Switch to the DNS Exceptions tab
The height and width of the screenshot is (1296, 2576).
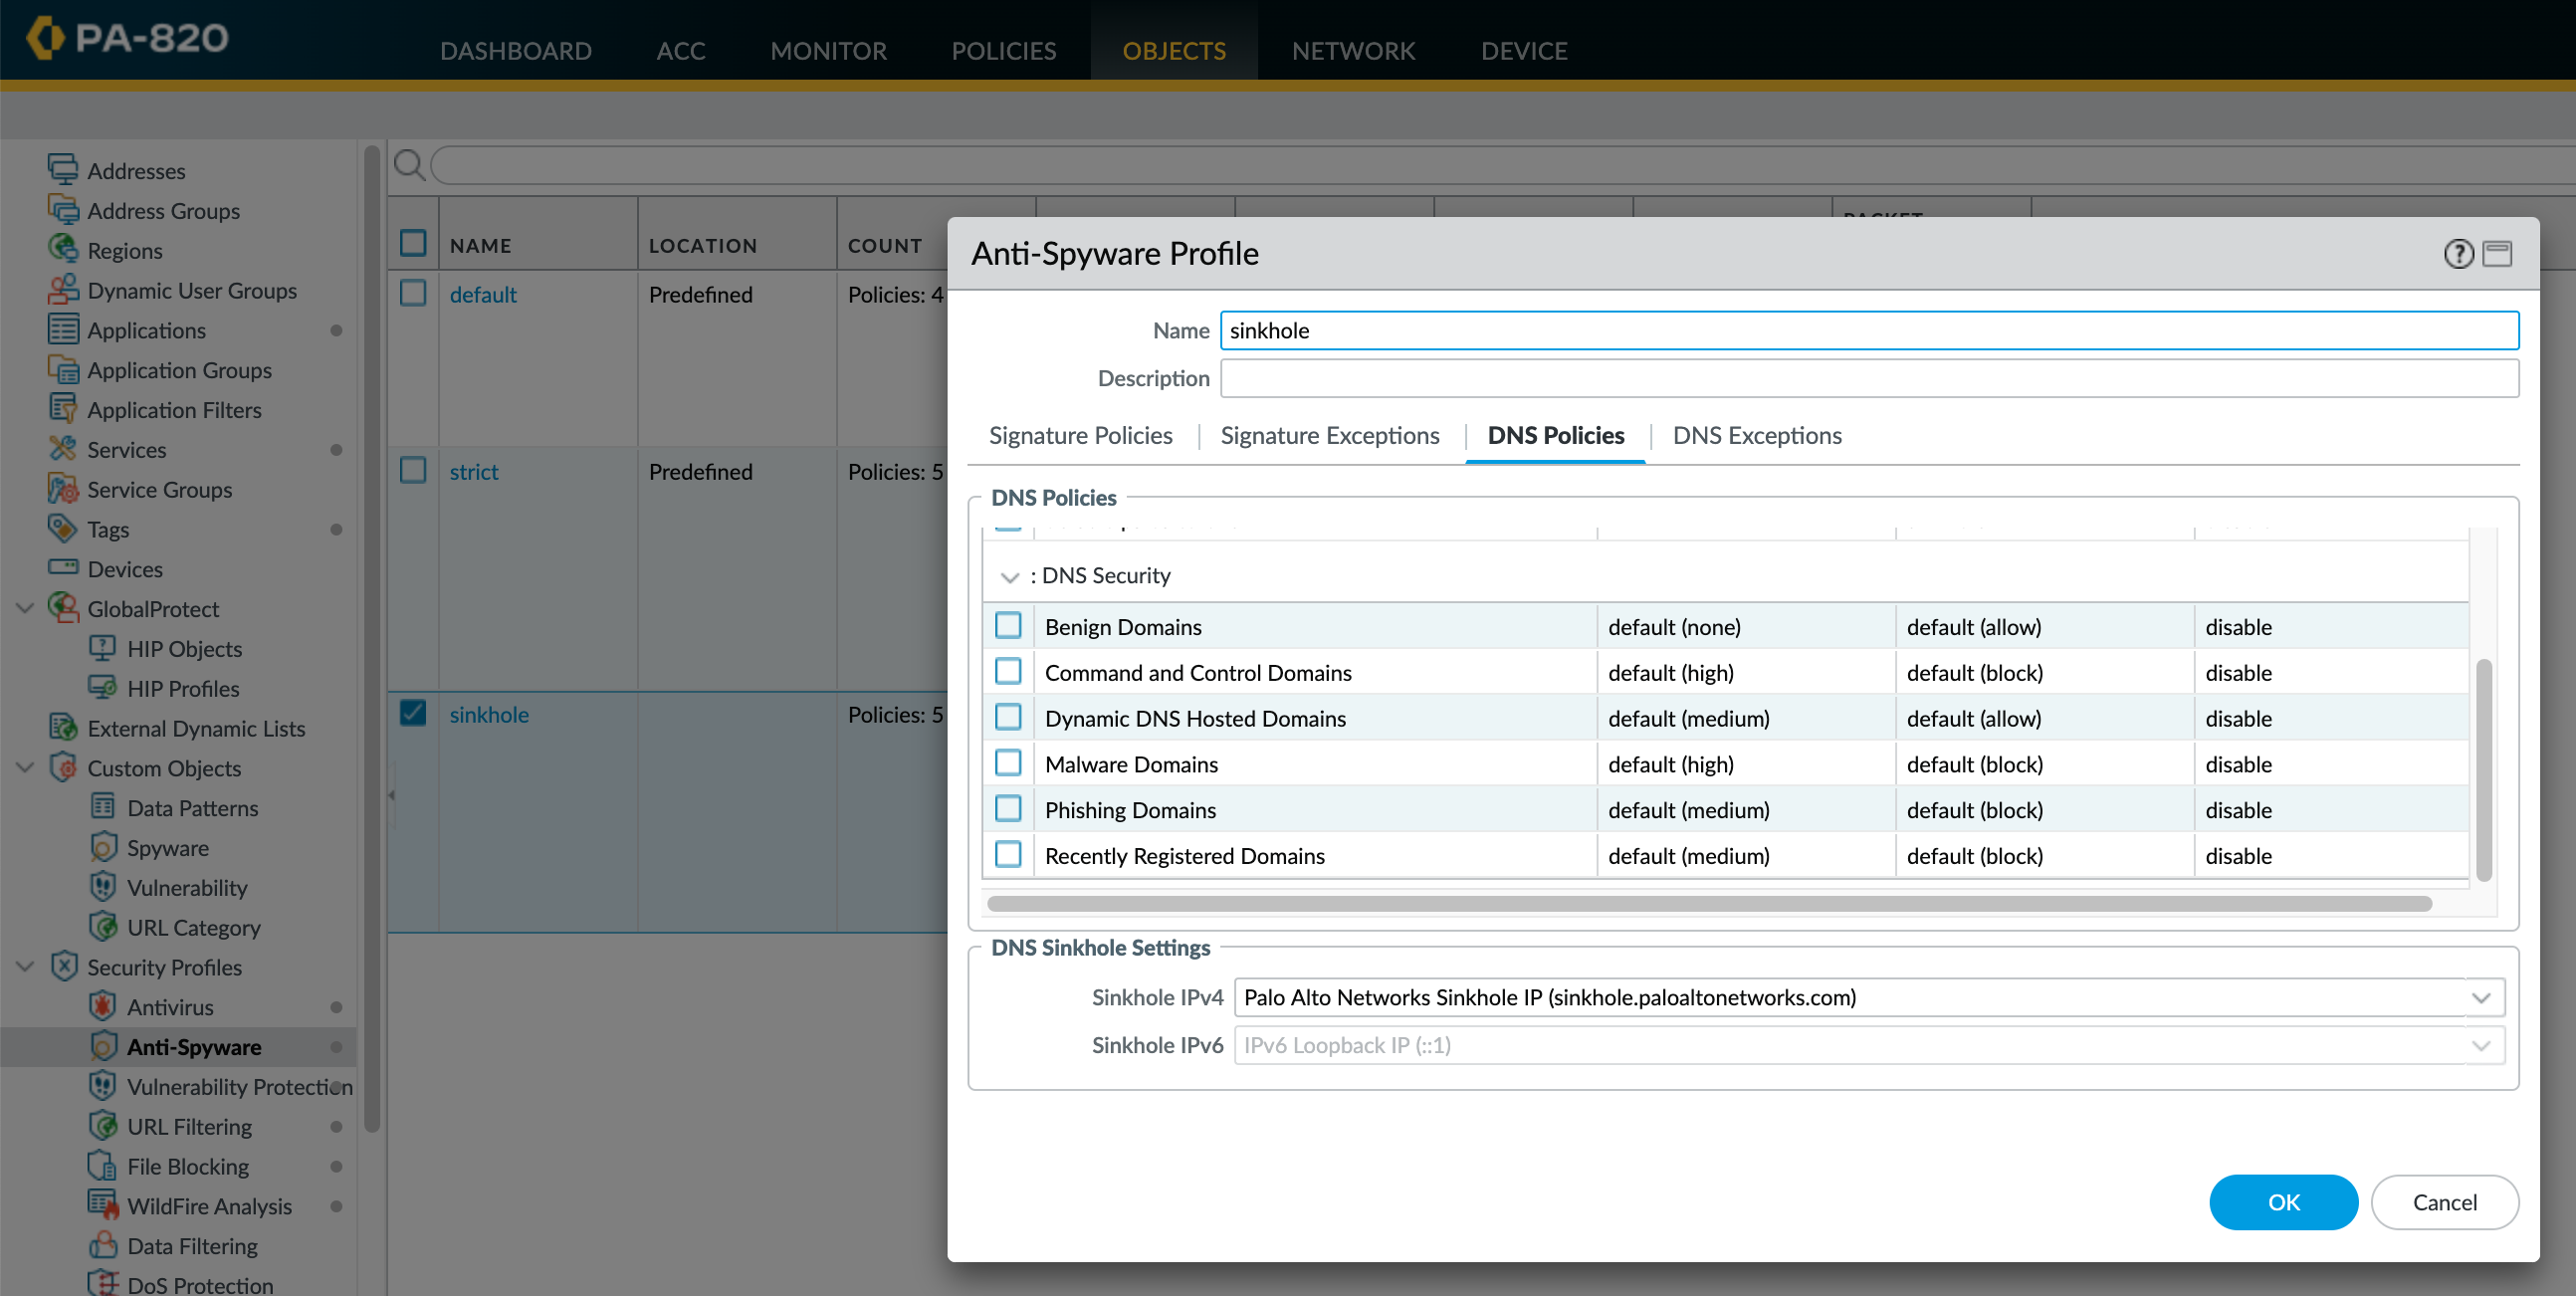click(x=1757, y=435)
